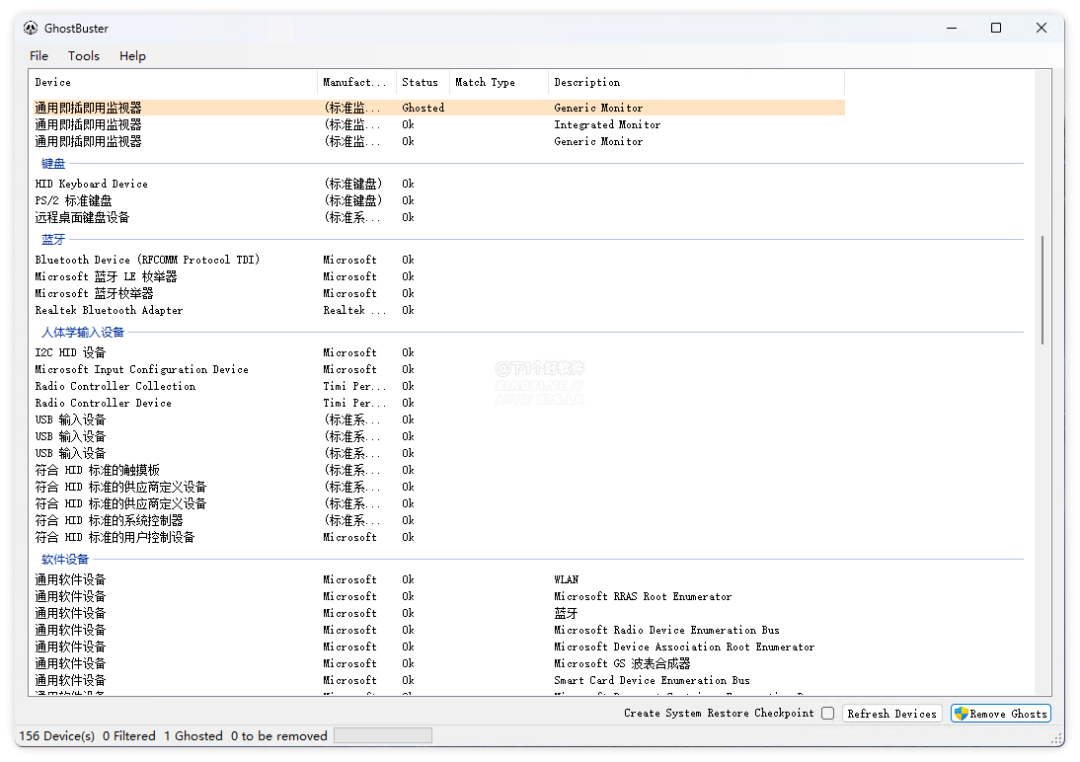The width and height of the screenshot is (1080, 762).
Task: Minimize the GhostBuster window
Action: click(x=950, y=28)
